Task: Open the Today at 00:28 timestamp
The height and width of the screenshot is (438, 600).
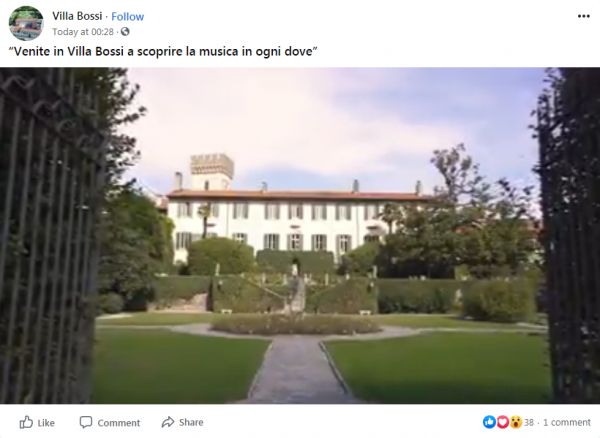Action: coord(83,32)
